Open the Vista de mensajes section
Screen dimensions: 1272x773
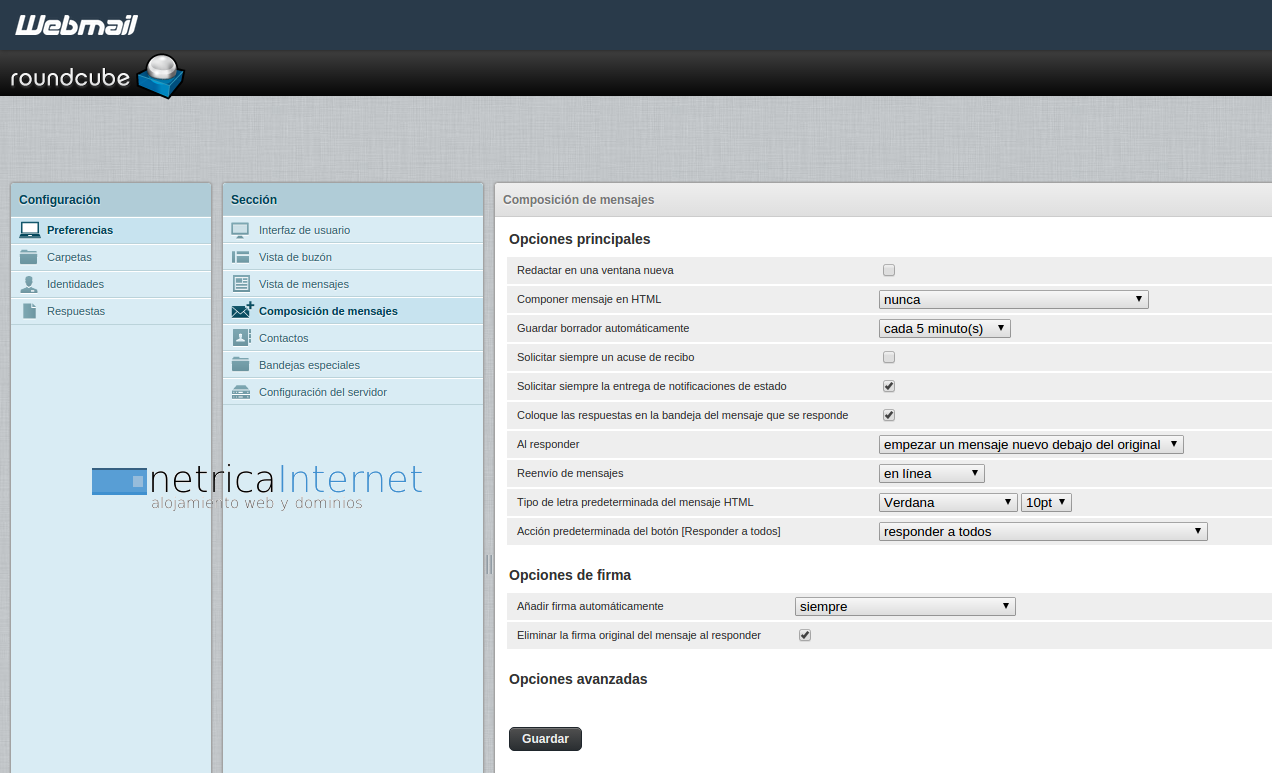[303, 284]
